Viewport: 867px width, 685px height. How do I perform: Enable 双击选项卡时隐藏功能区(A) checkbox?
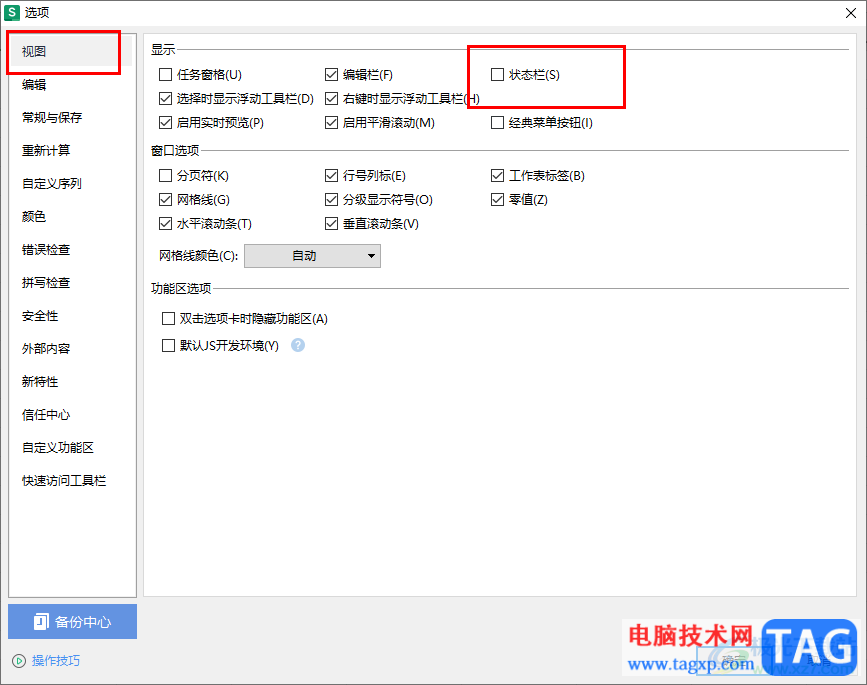(168, 318)
